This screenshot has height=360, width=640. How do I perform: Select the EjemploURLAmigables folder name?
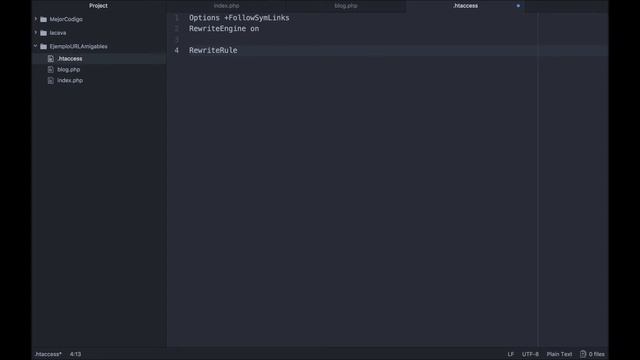(x=79, y=47)
